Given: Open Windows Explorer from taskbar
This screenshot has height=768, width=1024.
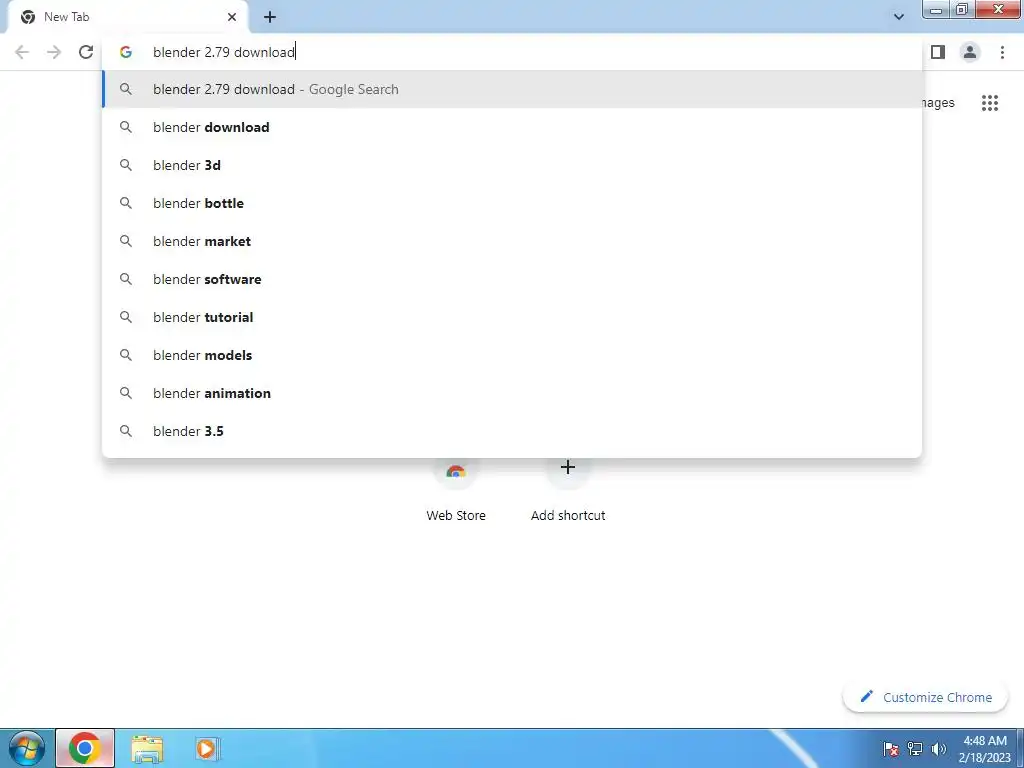Looking at the screenshot, I should [x=148, y=748].
